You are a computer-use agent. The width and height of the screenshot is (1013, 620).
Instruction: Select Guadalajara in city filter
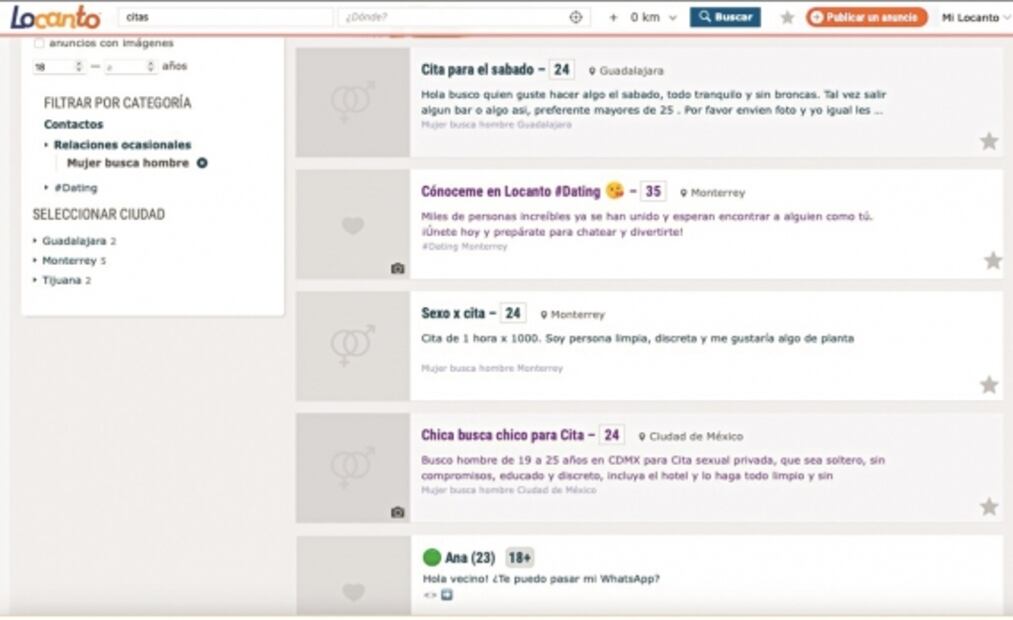[73, 241]
